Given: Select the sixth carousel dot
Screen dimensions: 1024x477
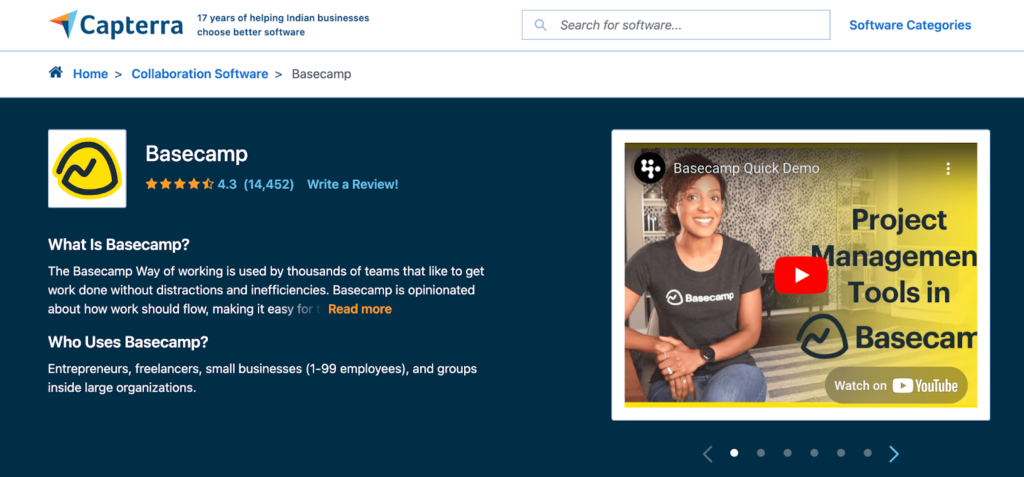Looking at the screenshot, I should pos(867,453).
